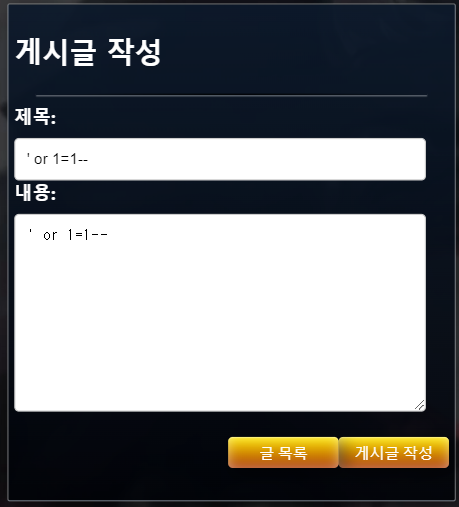Click '1=1--' inside the content textarea

87,235
